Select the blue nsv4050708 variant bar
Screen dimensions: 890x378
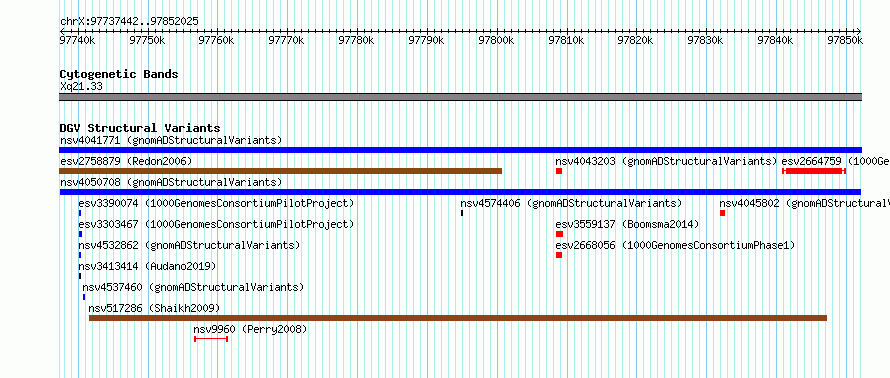[x=460, y=192]
